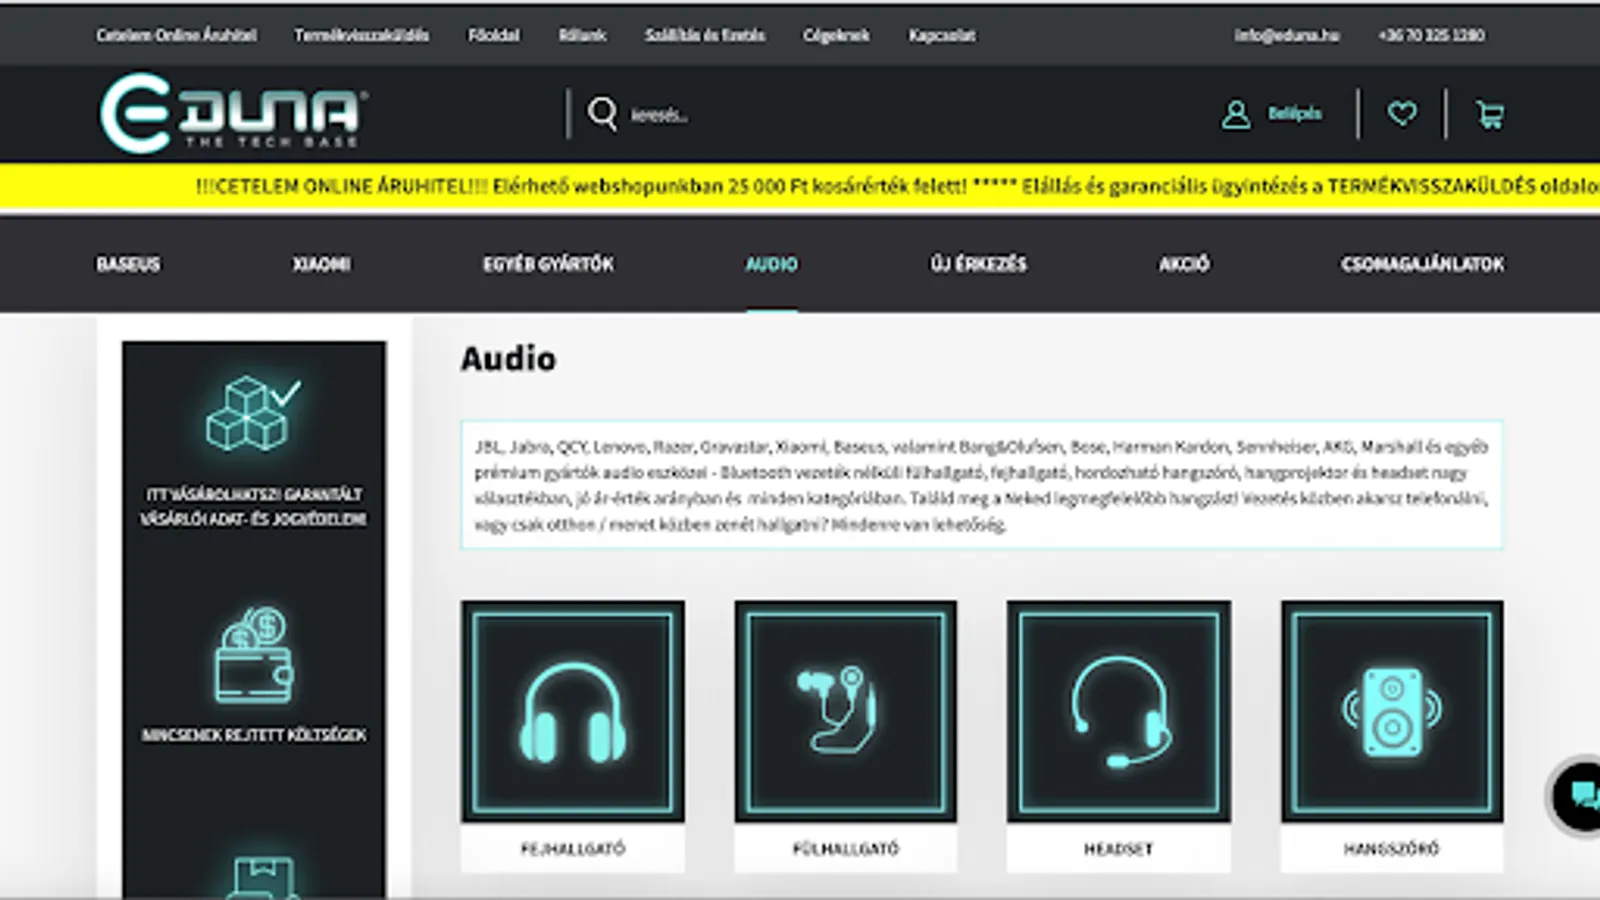Click the NINCSENEK REJTETT KÖLTSÉGEK sidebar text
Screen dimensions: 1600x900
click(x=254, y=735)
